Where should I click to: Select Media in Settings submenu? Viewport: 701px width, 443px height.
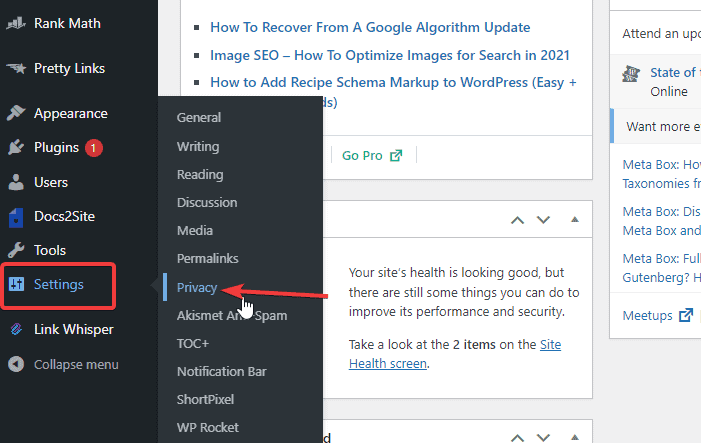(195, 230)
